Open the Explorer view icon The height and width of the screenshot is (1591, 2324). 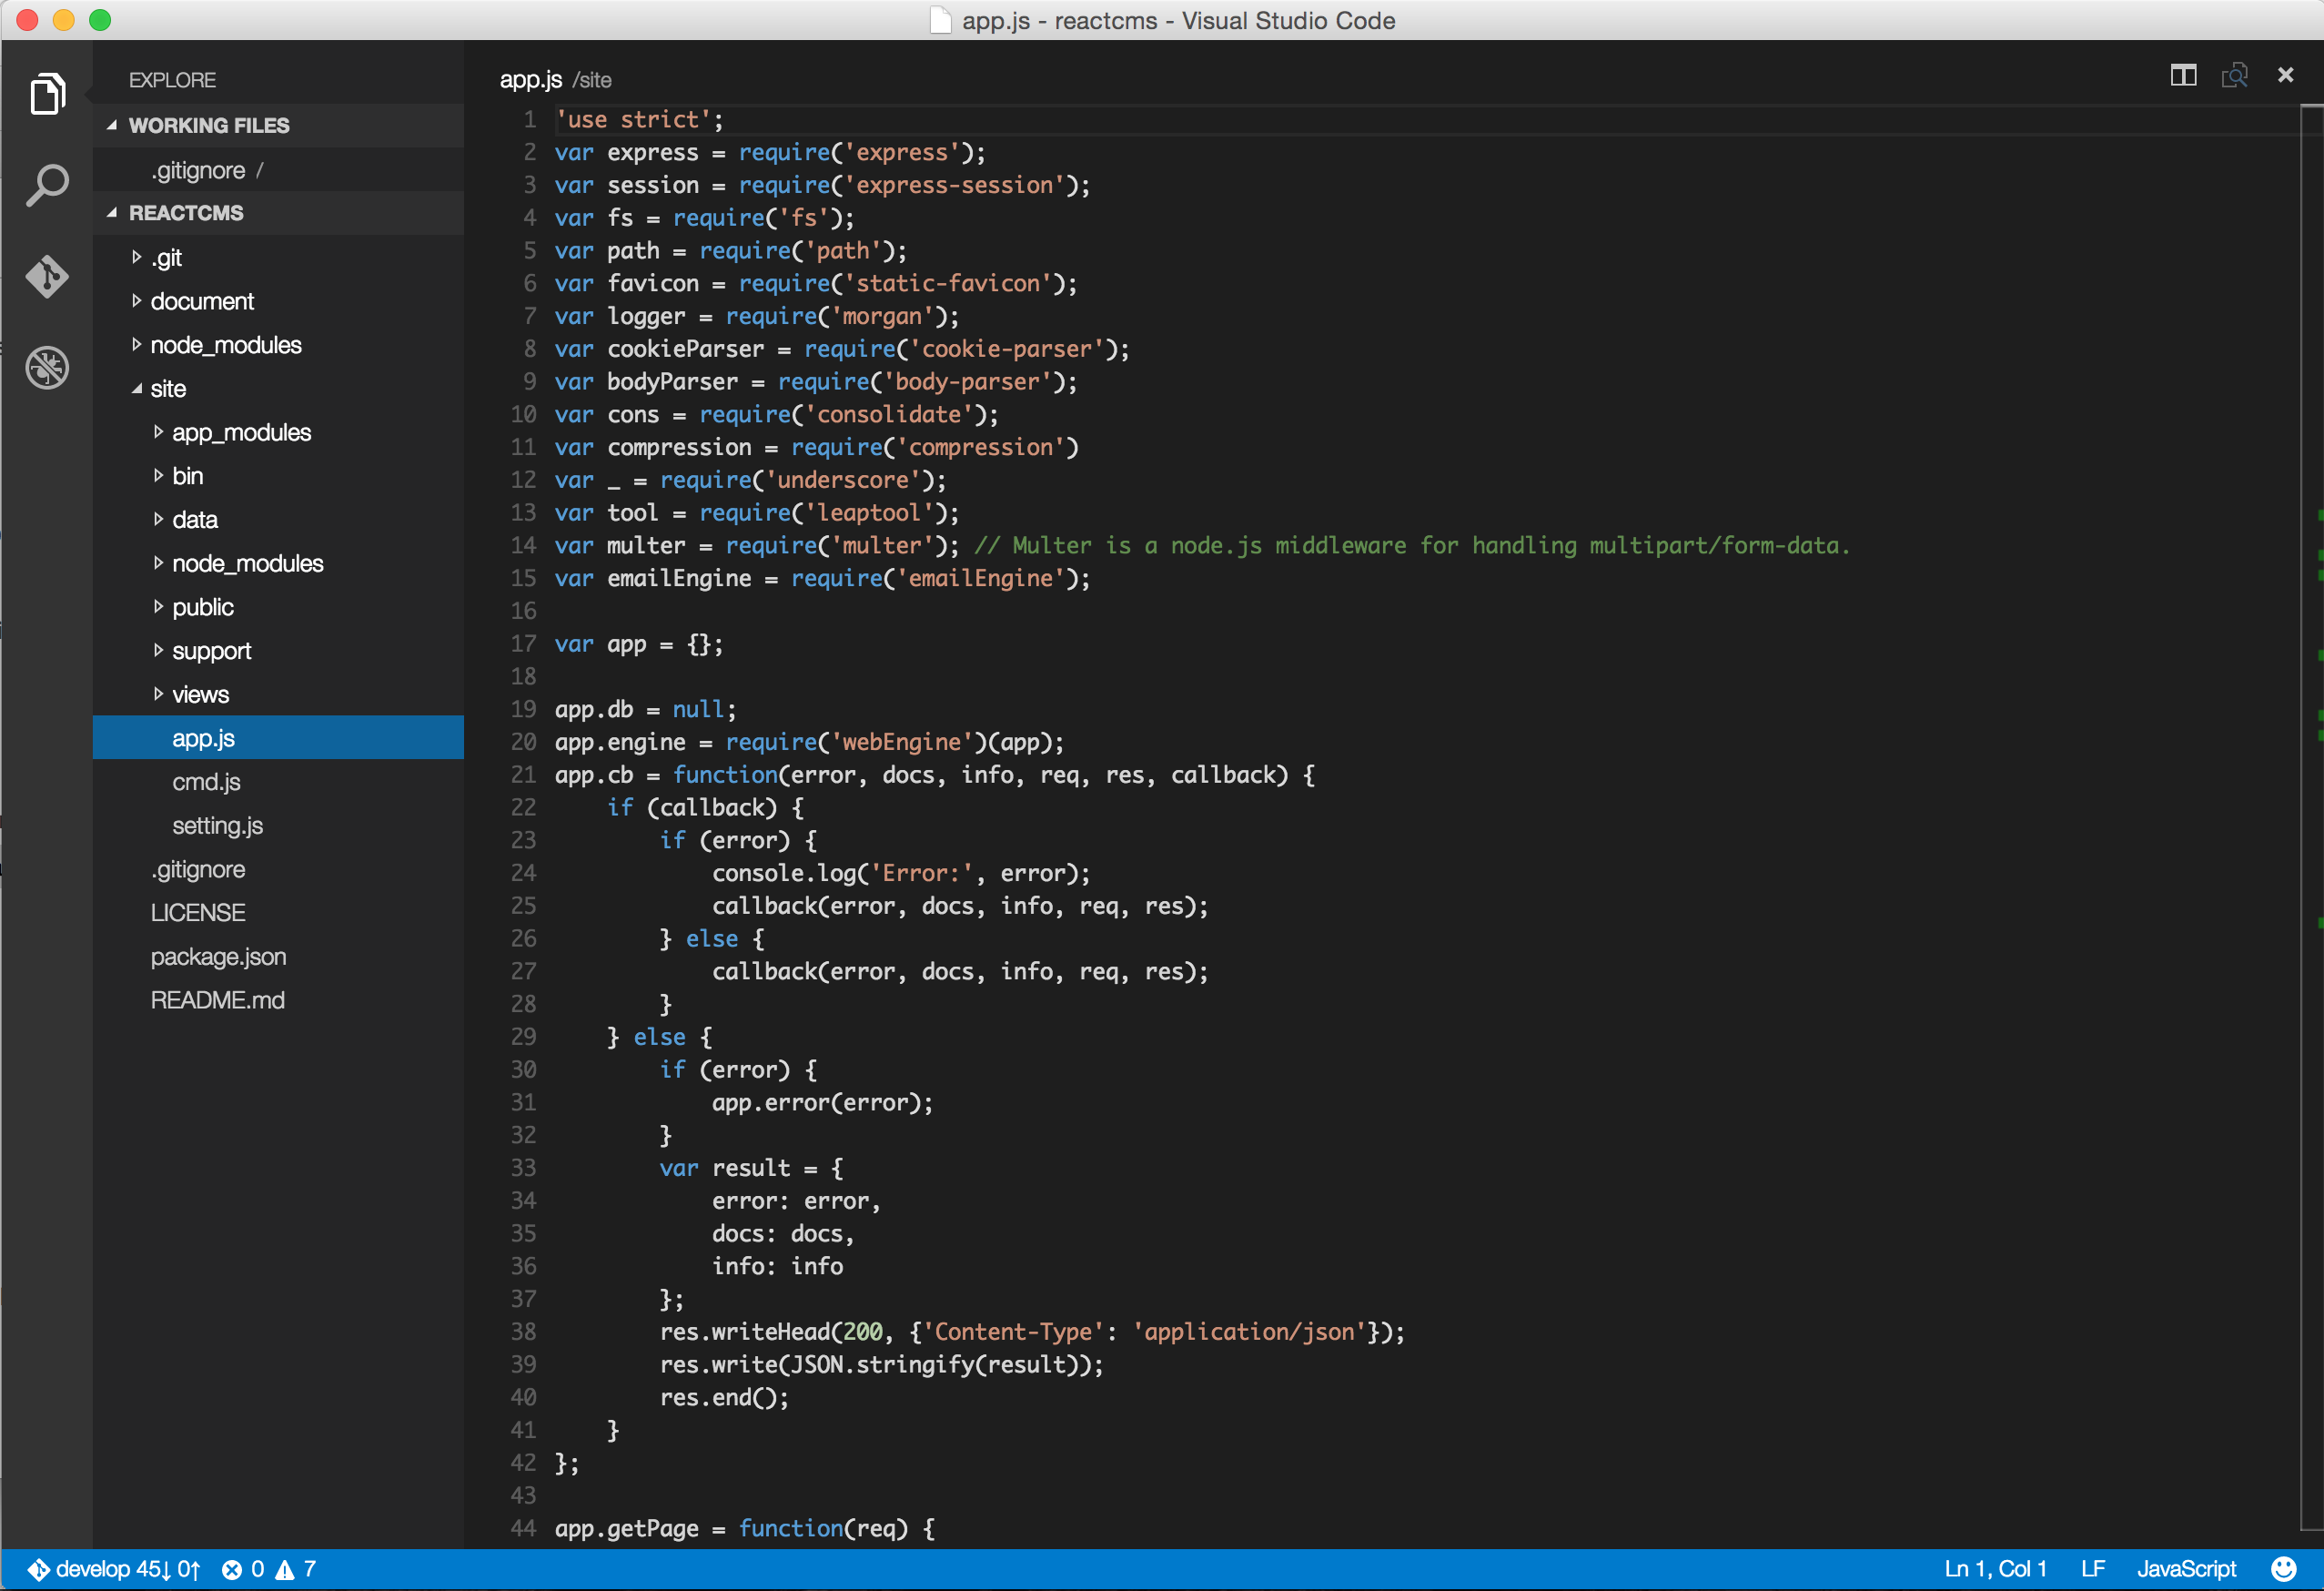(47, 94)
